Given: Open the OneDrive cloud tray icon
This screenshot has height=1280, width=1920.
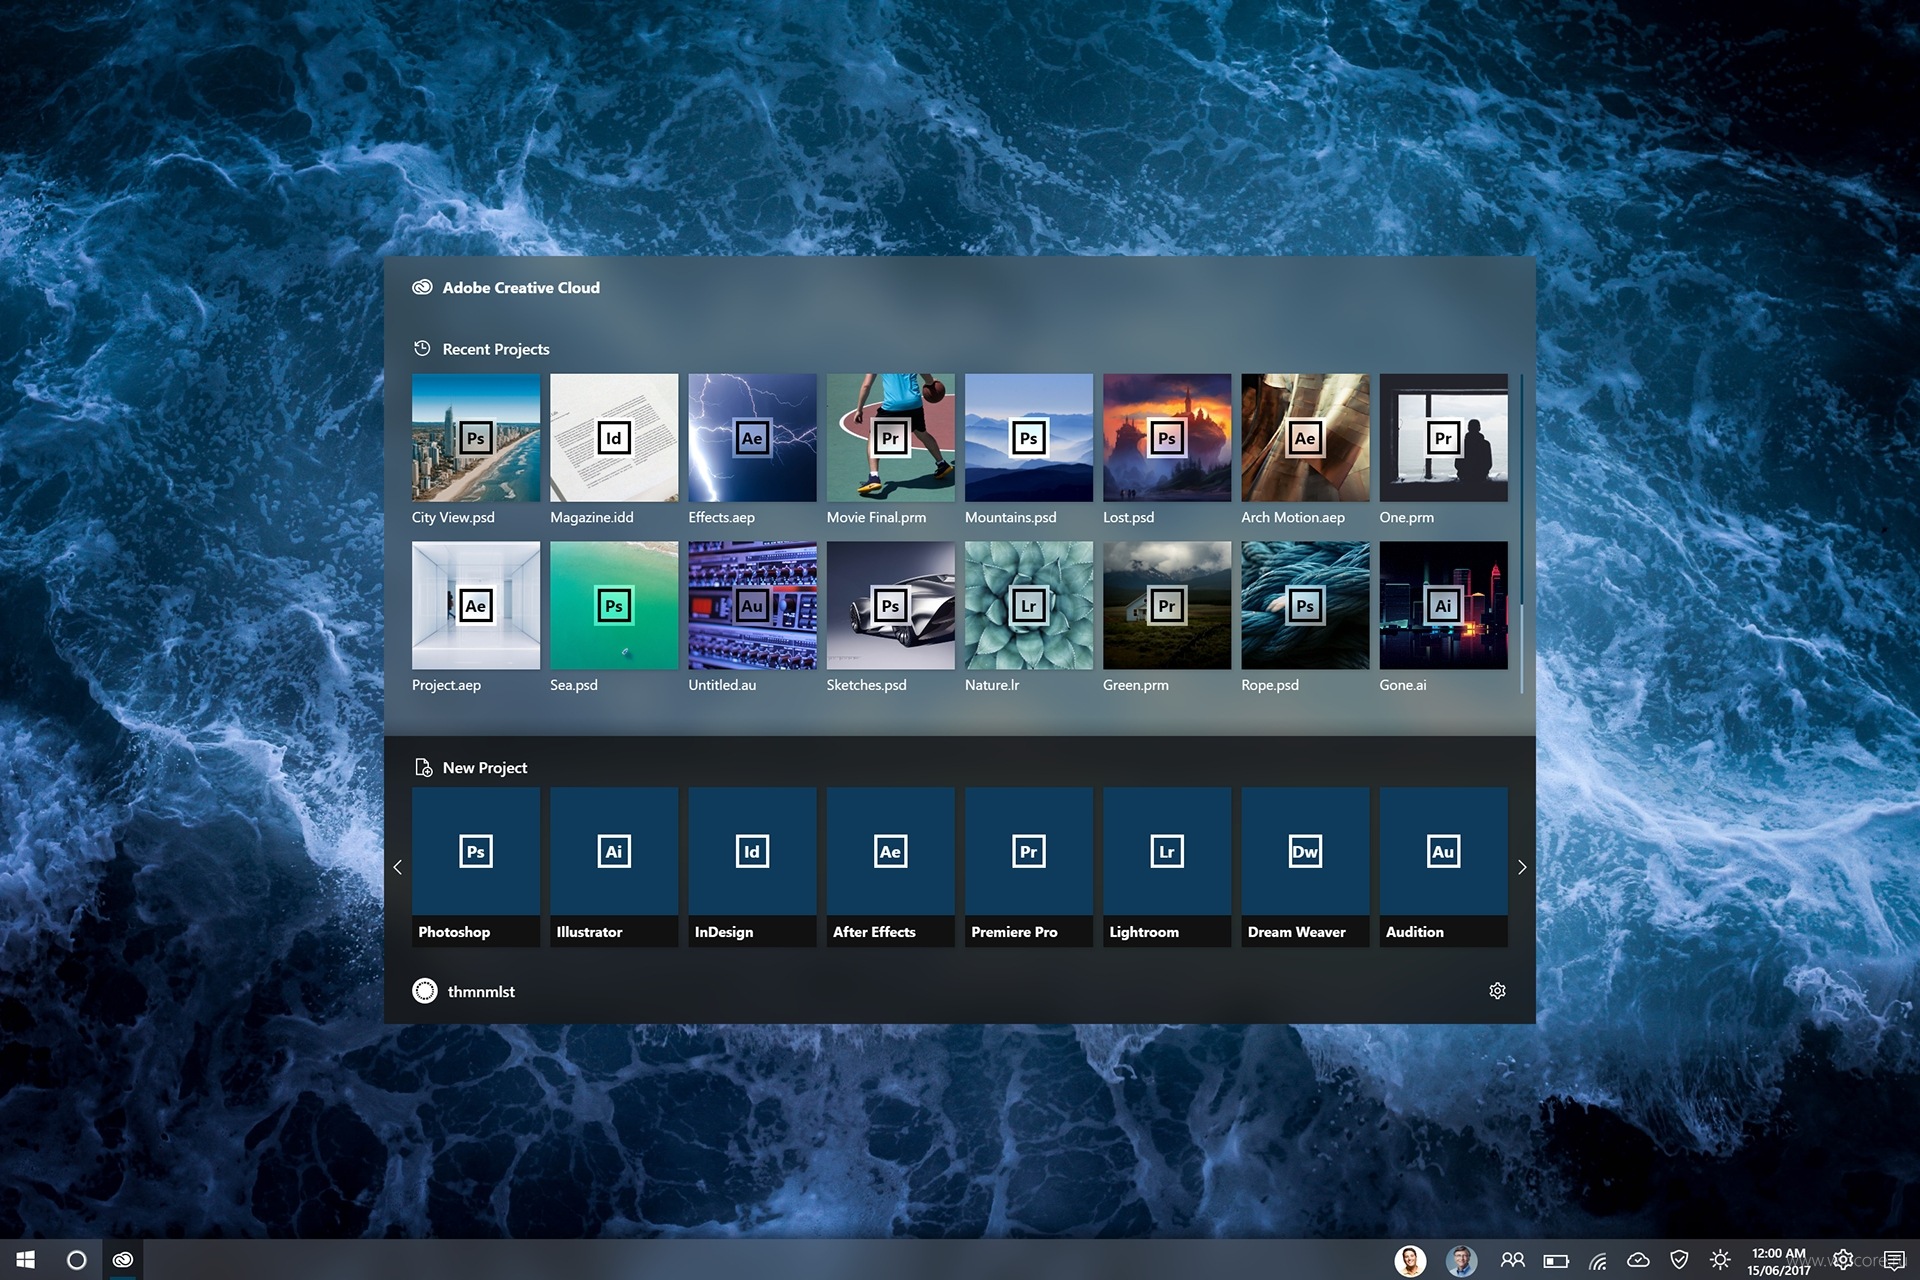Looking at the screenshot, I should tap(1638, 1260).
